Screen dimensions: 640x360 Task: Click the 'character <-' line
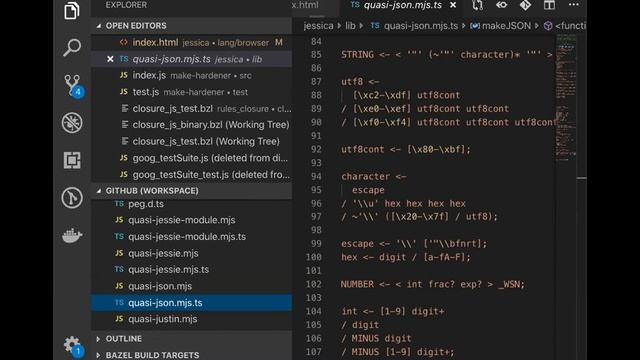[373, 176]
